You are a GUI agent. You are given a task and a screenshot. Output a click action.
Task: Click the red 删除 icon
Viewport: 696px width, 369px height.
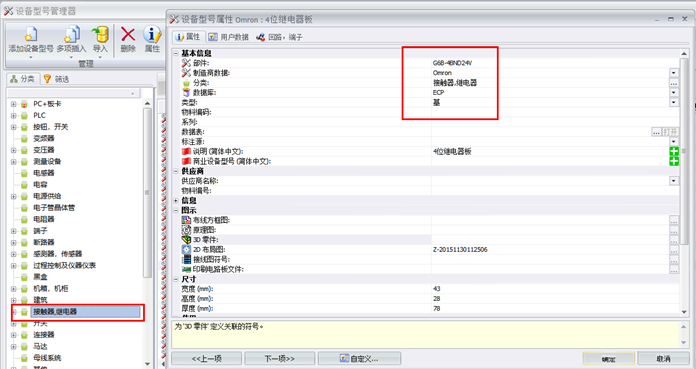pos(128,35)
